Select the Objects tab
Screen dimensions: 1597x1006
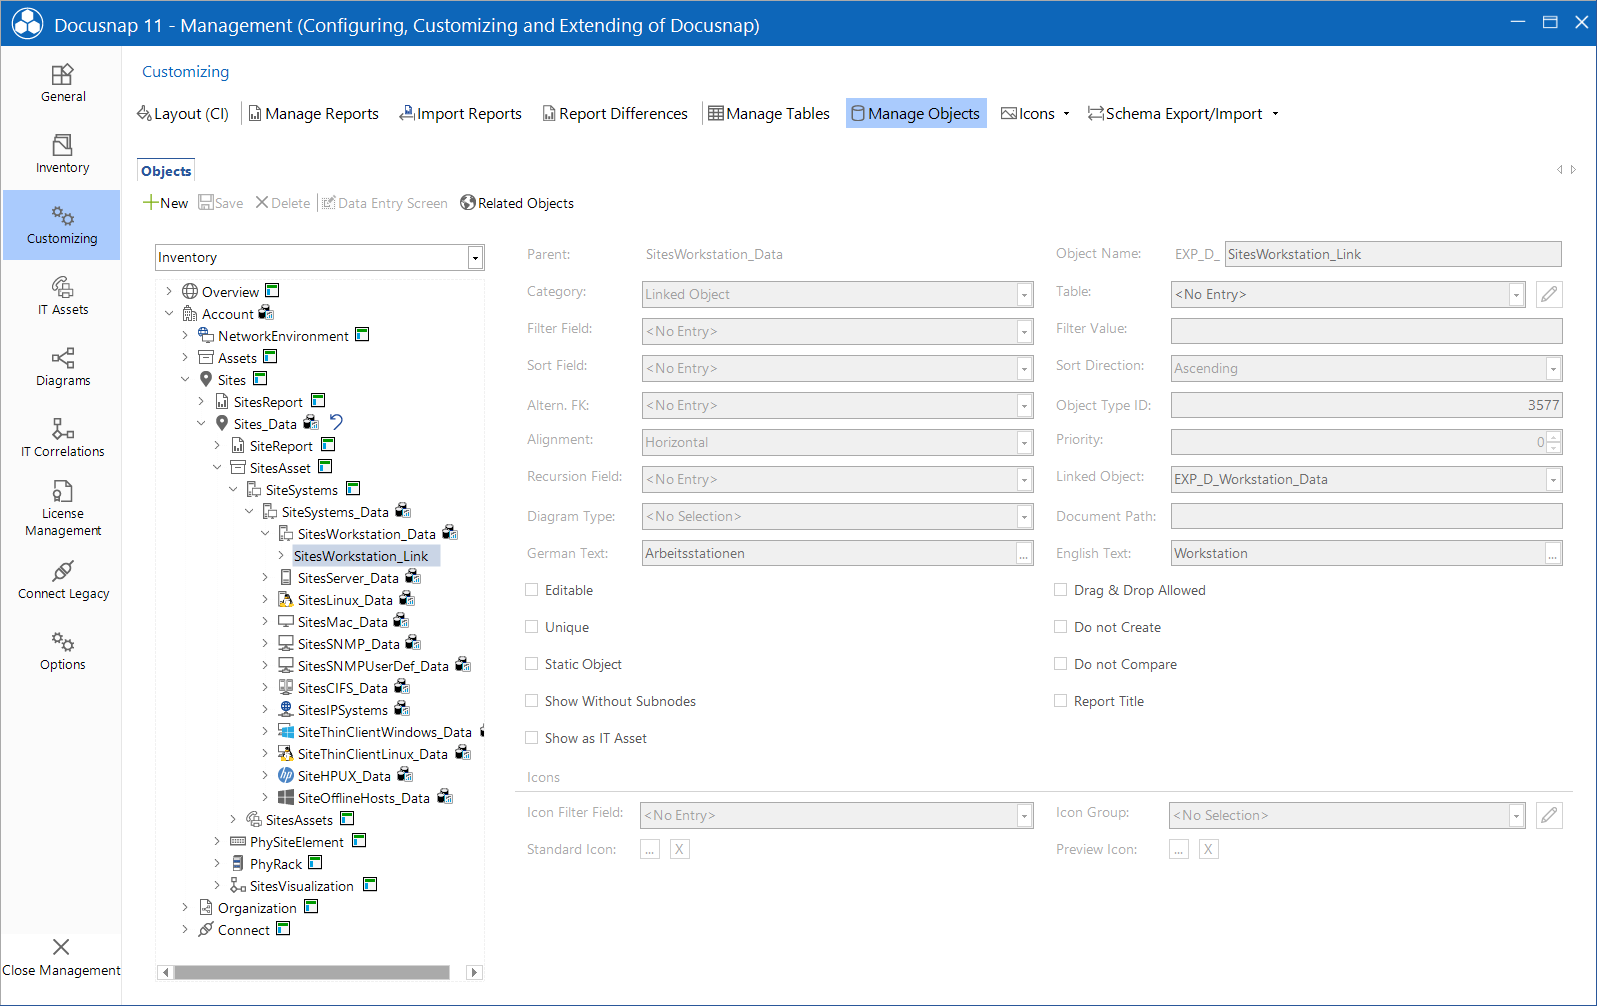166,171
